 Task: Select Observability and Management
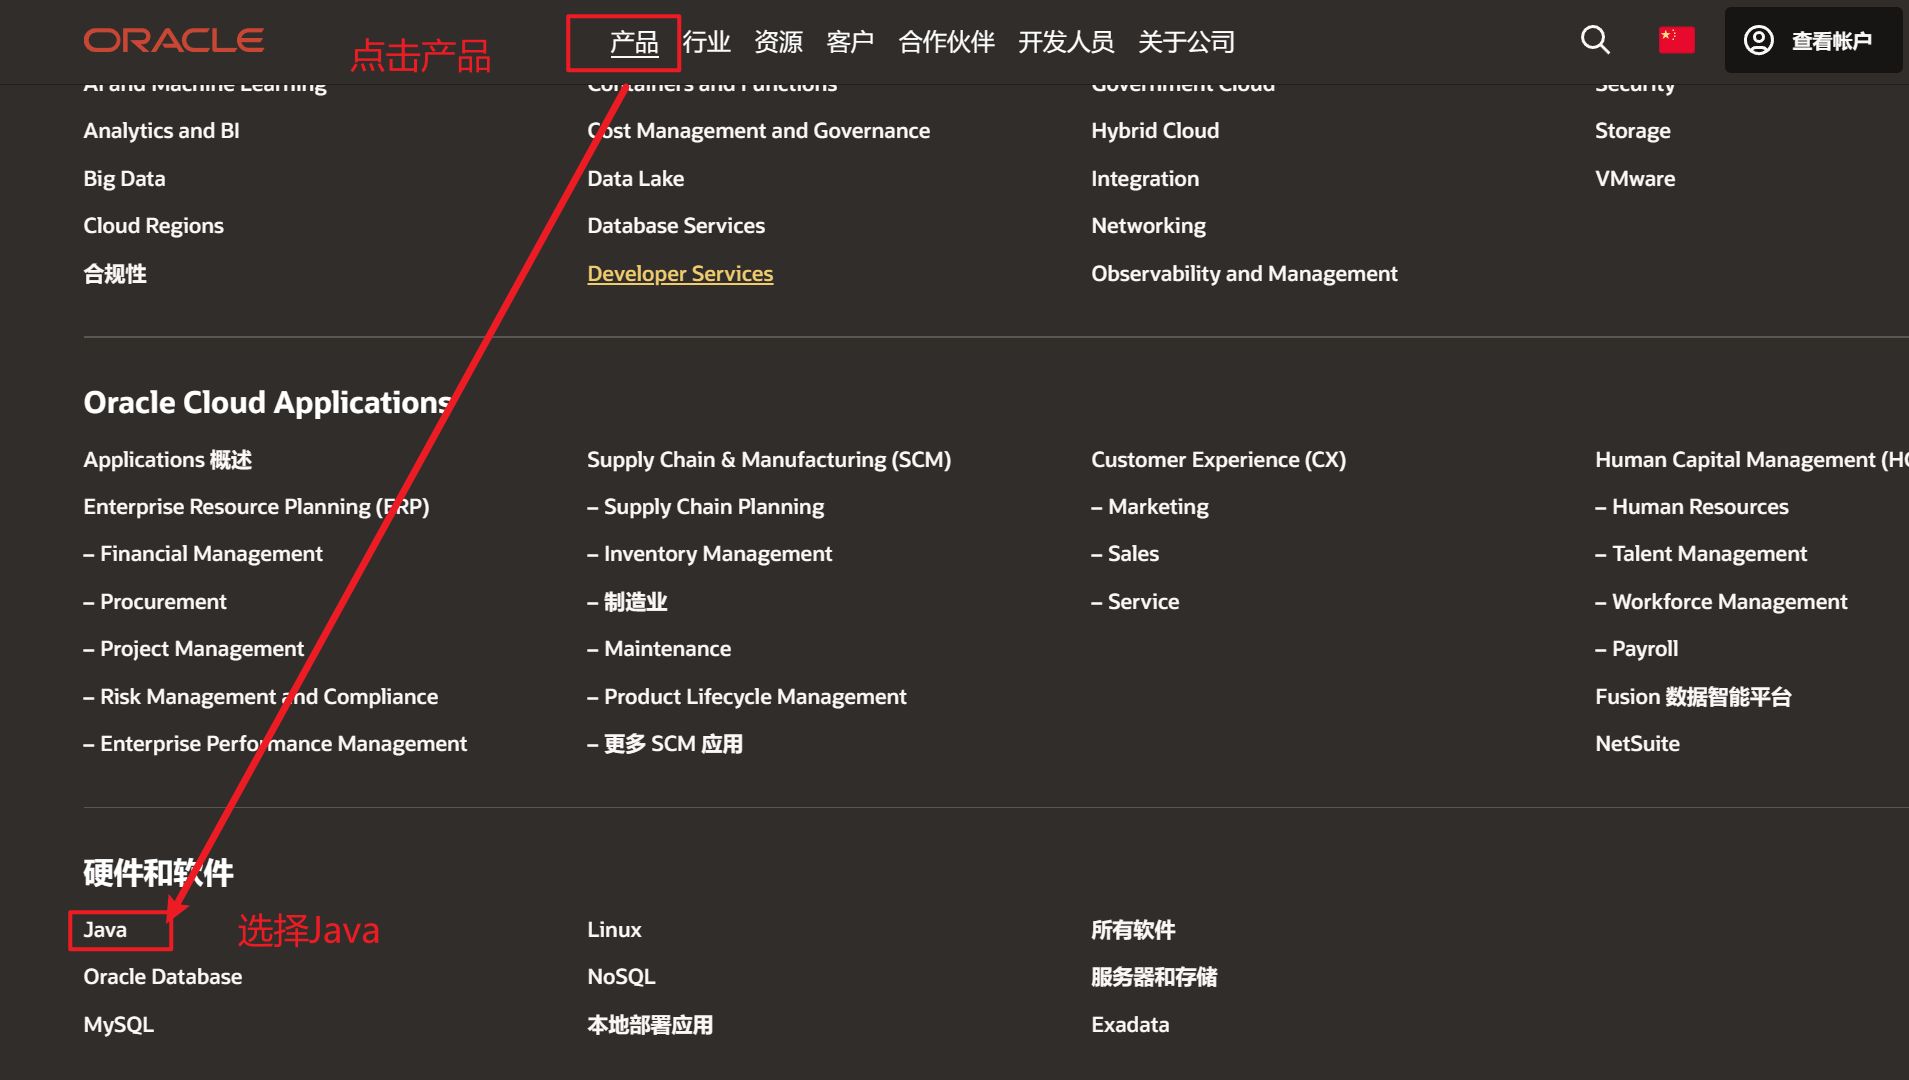[x=1245, y=274]
